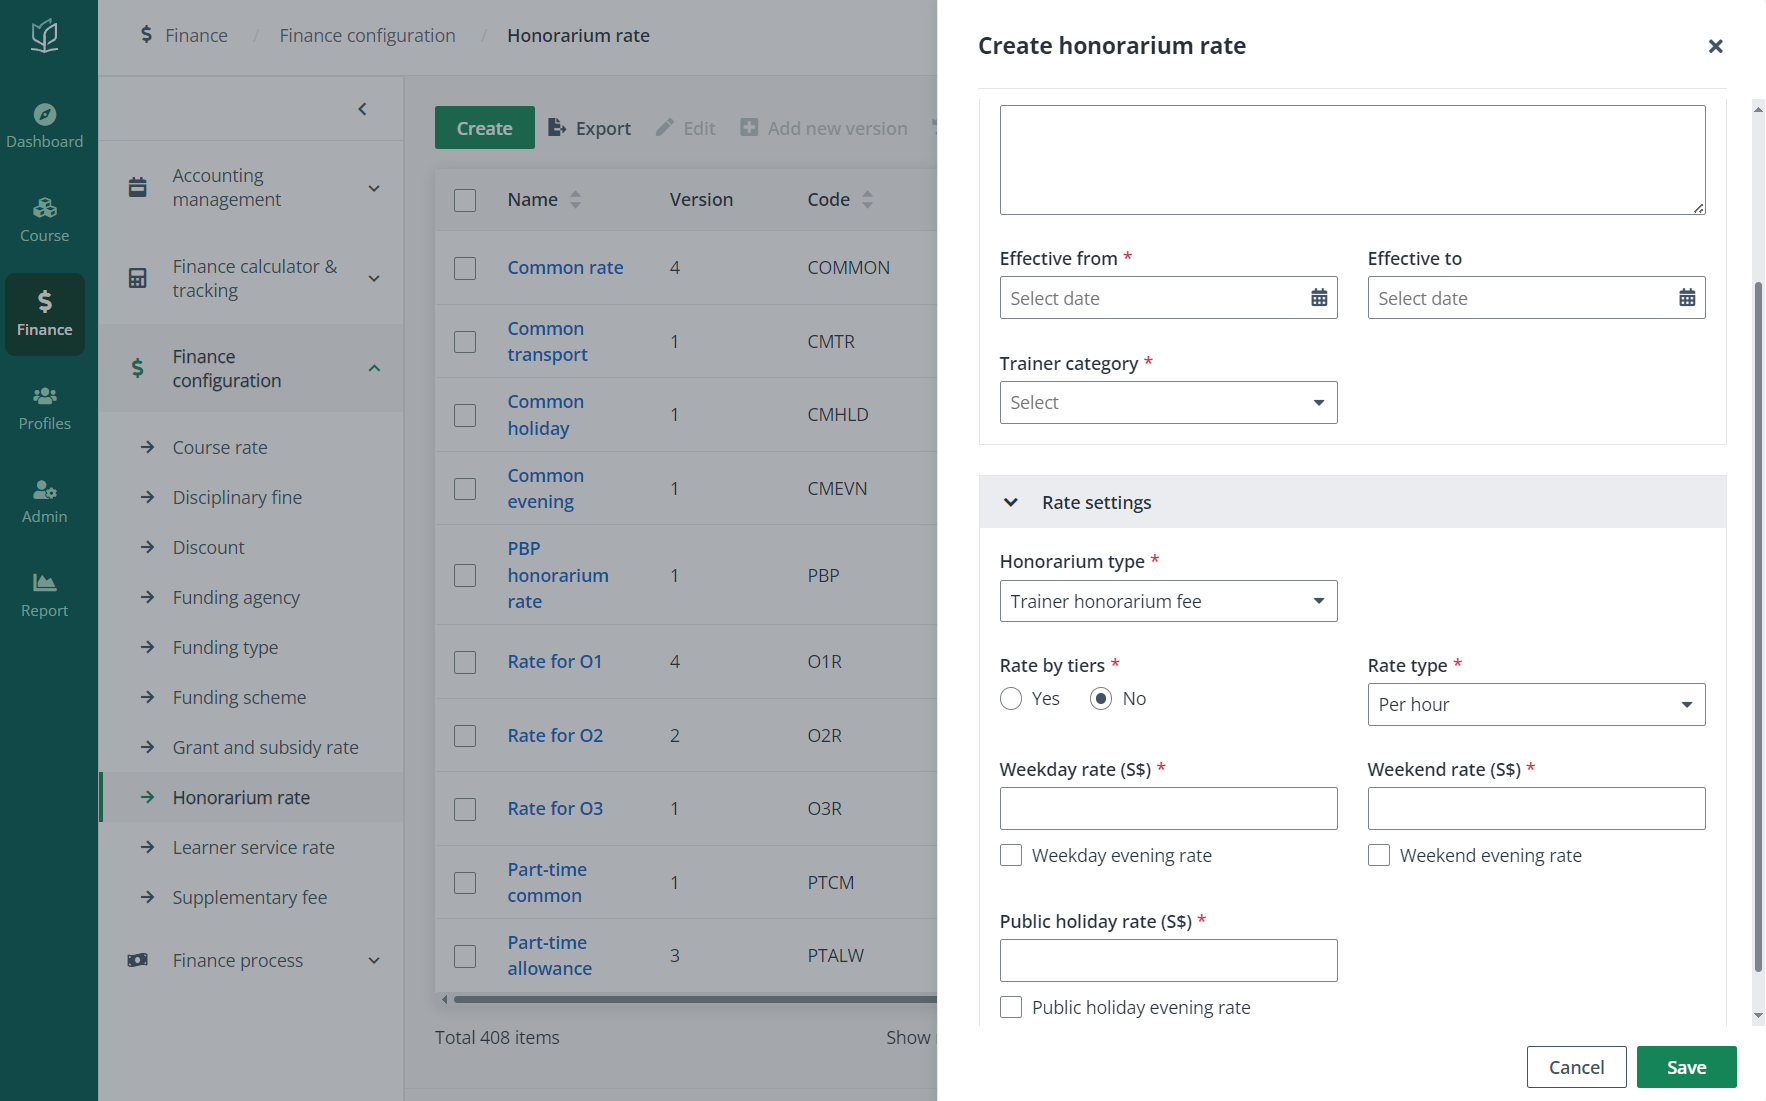
Task: Open the Admin section
Action: (x=44, y=501)
